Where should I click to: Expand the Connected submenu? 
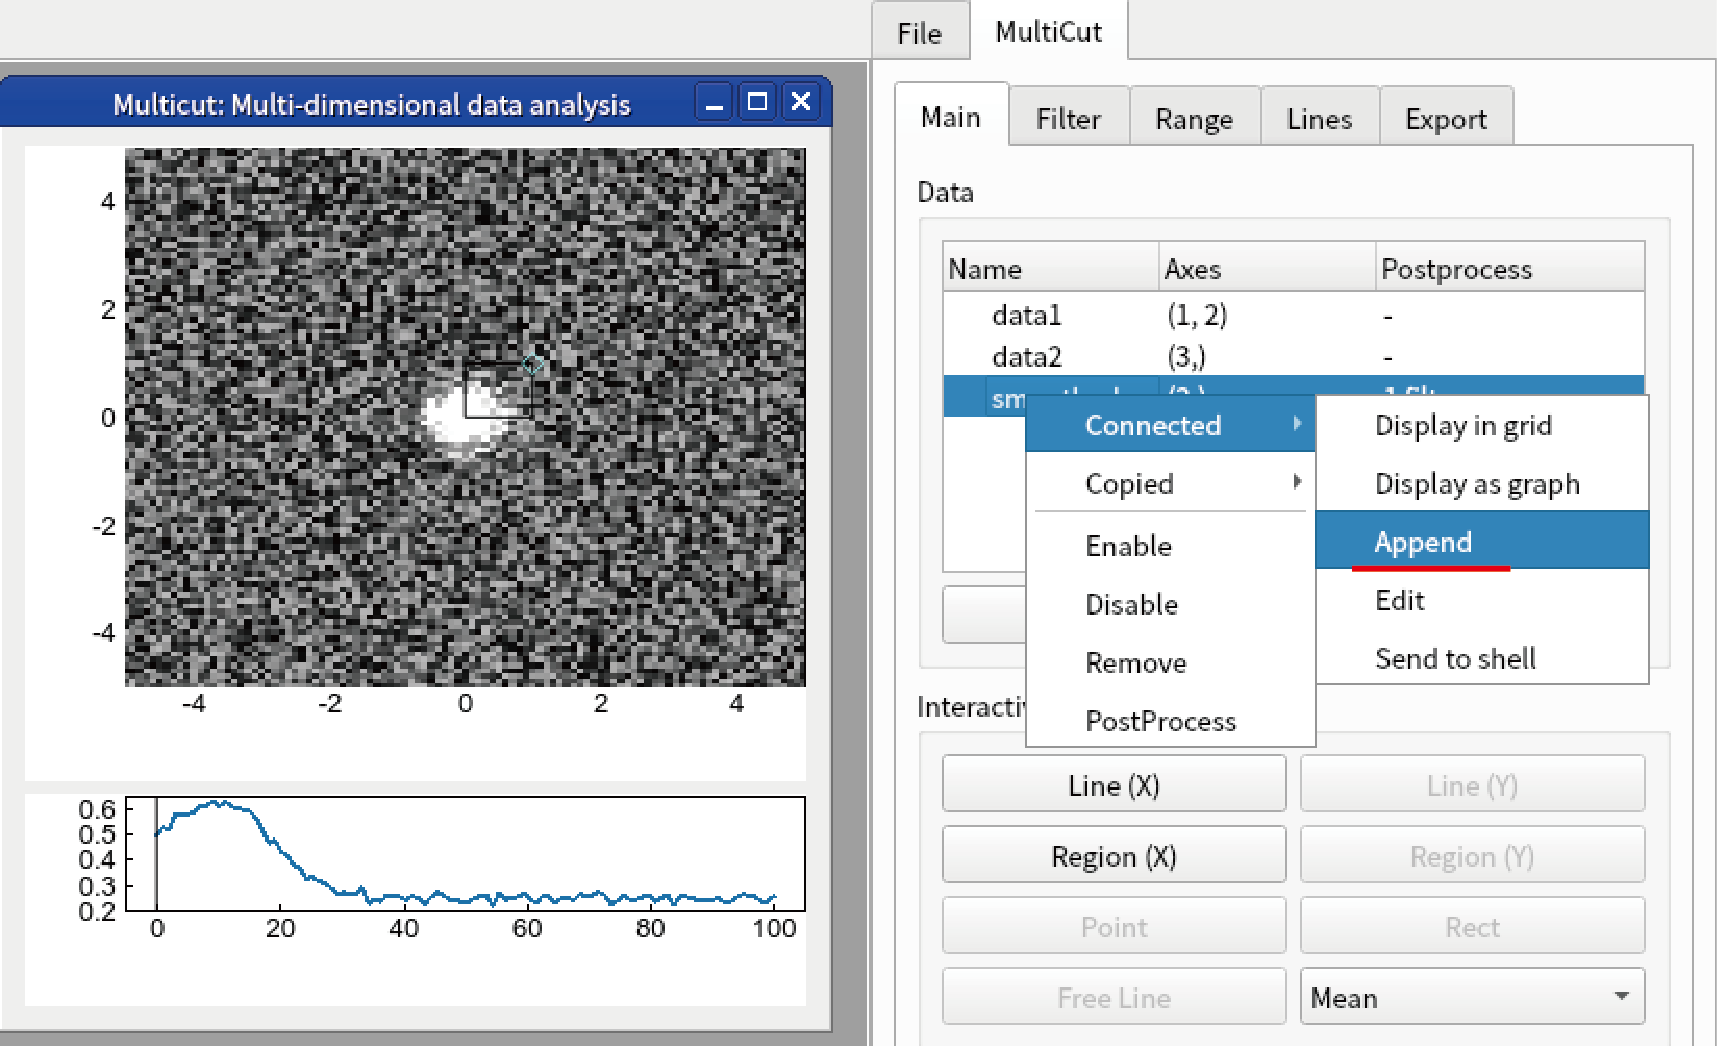tap(1170, 425)
